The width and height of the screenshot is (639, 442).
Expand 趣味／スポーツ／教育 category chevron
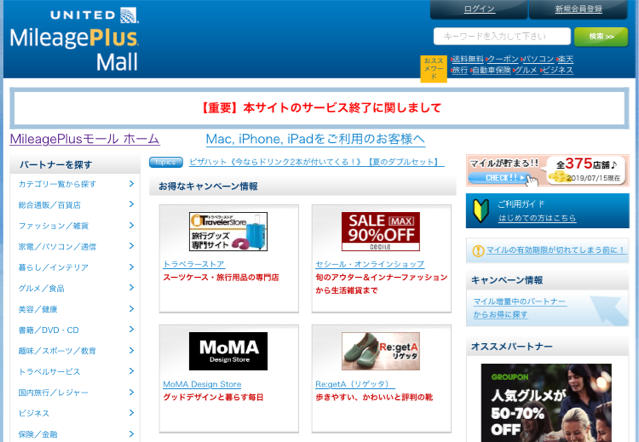tap(131, 350)
